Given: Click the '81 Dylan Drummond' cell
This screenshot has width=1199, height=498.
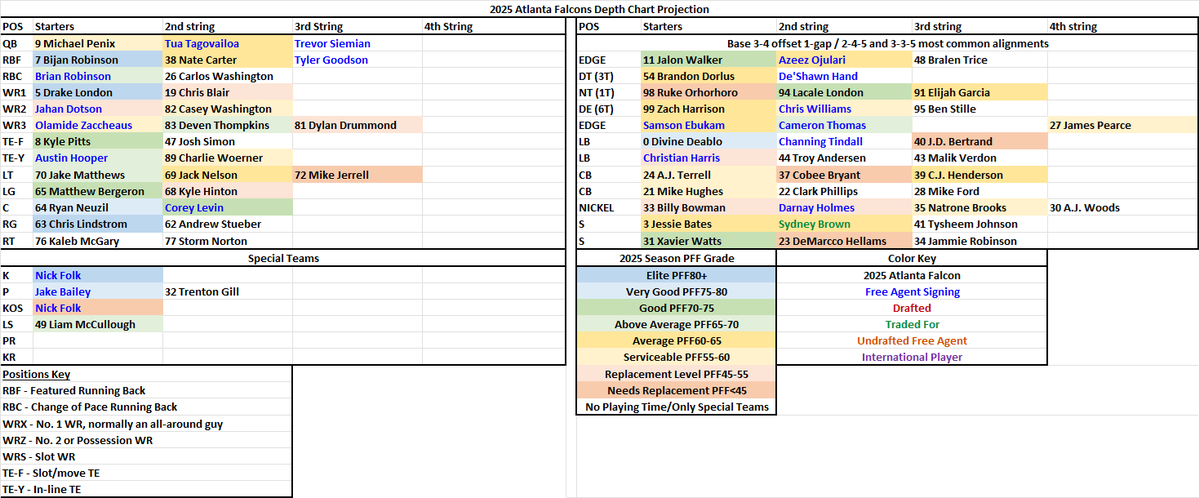Looking at the screenshot, I should coord(357,125).
